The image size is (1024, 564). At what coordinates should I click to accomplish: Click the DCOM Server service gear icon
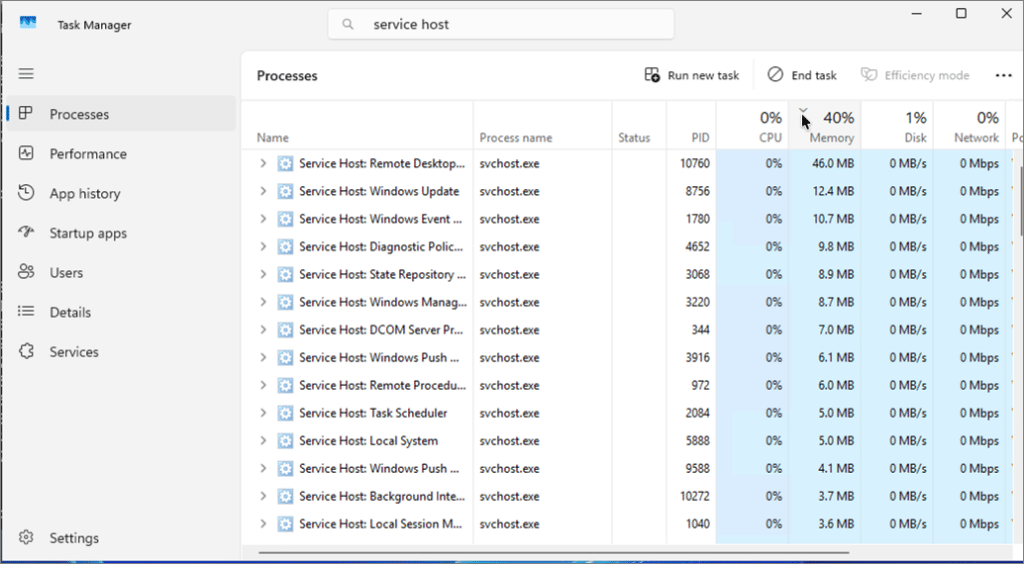[x=285, y=330]
